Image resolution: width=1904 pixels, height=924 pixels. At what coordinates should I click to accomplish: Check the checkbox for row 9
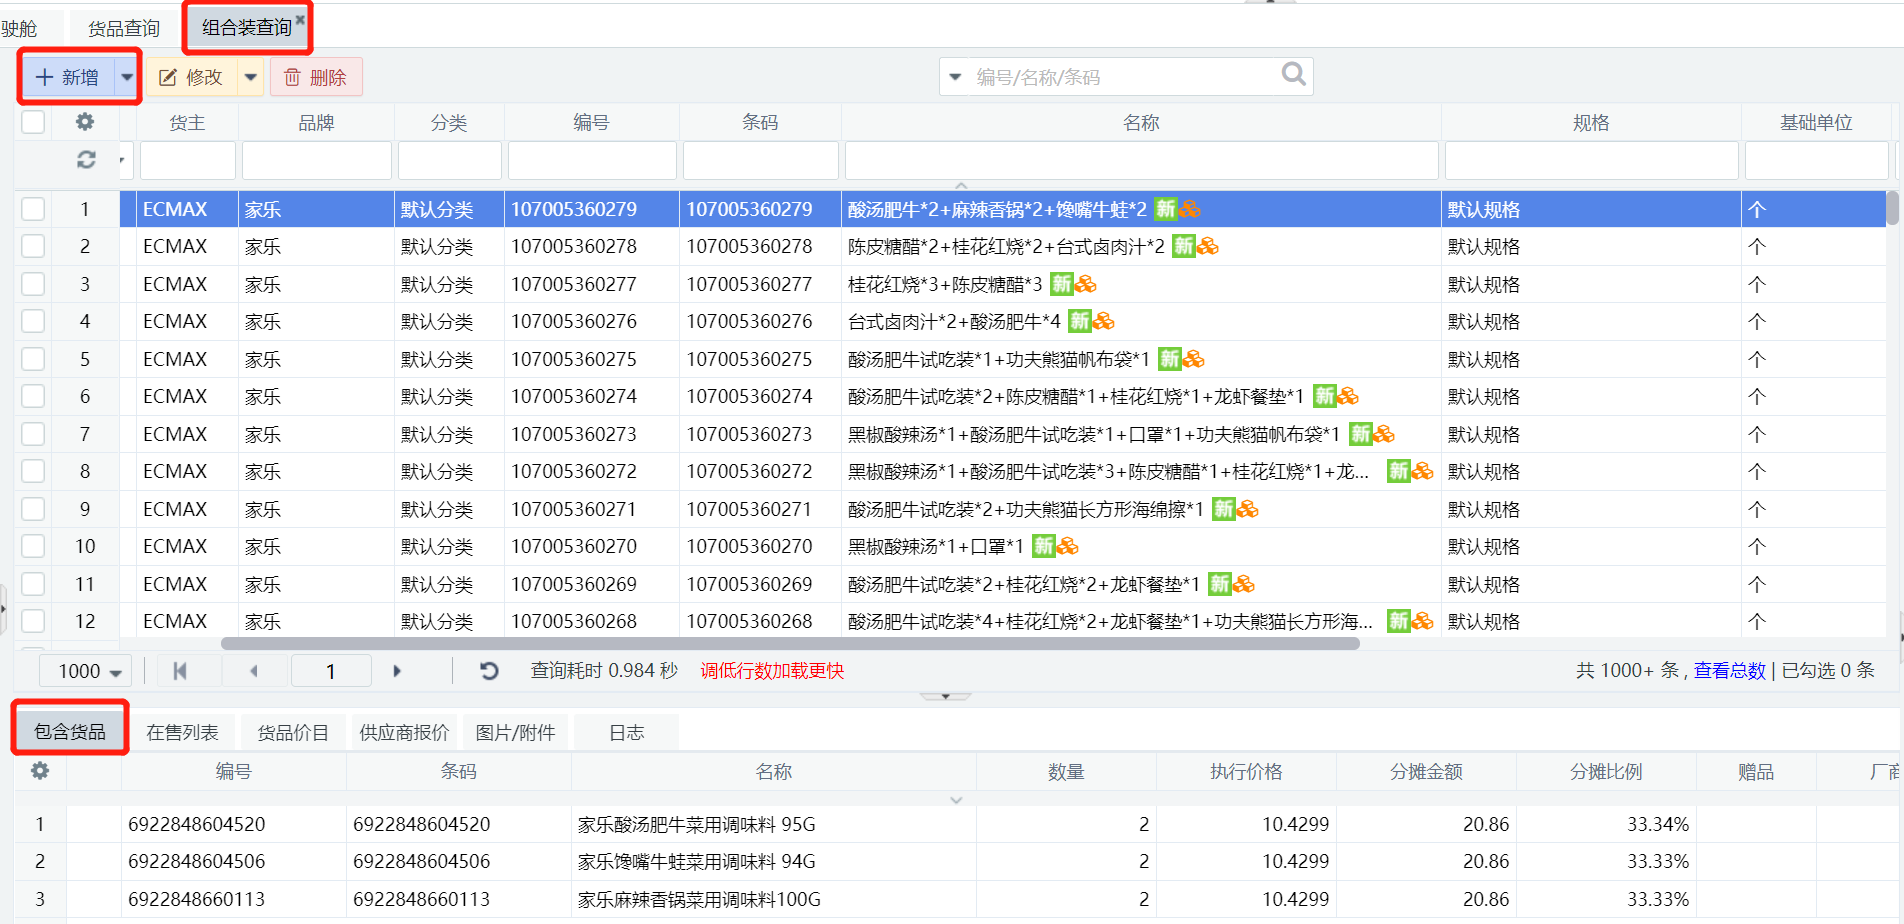[33, 509]
